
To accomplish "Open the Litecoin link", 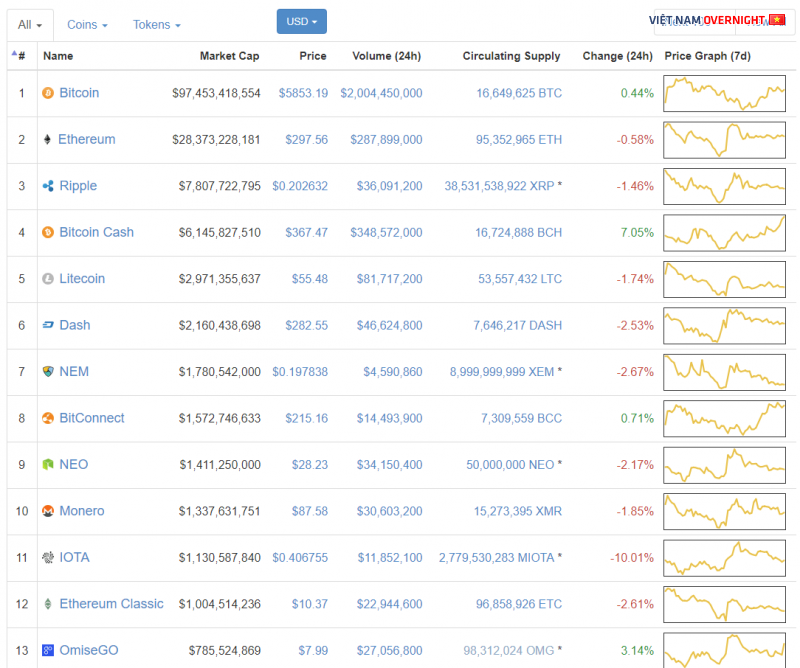I will pyautogui.click(x=82, y=279).
